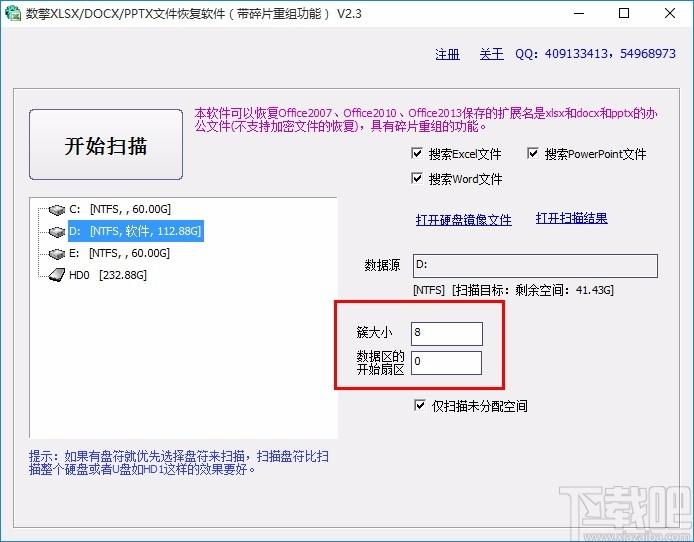The image size is (694, 542).
Task: Click the QQ: 409133413, 54968973 text
Action: pos(595,54)
